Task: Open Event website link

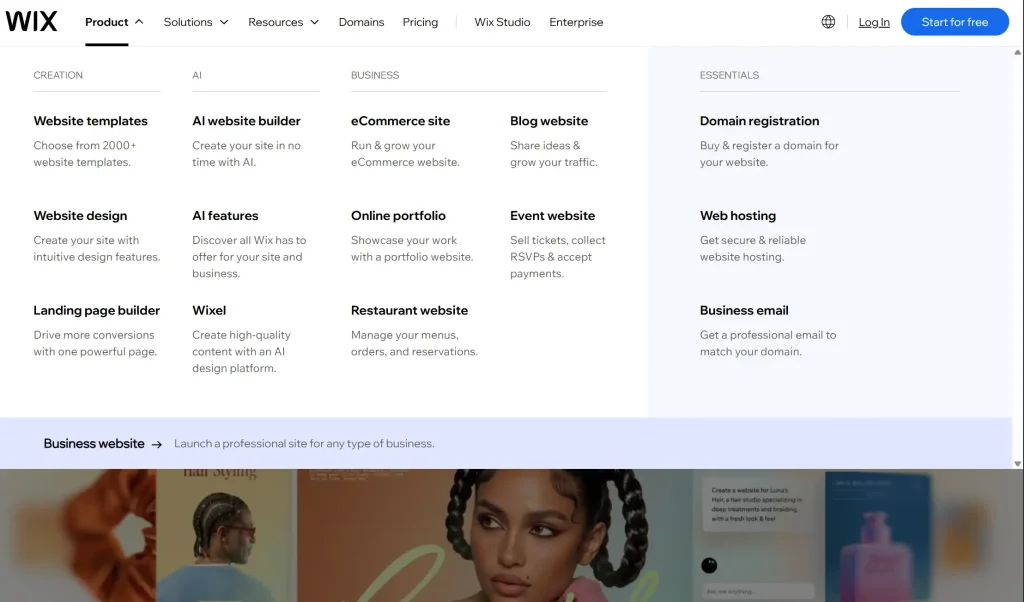Action: click(552, 215)
